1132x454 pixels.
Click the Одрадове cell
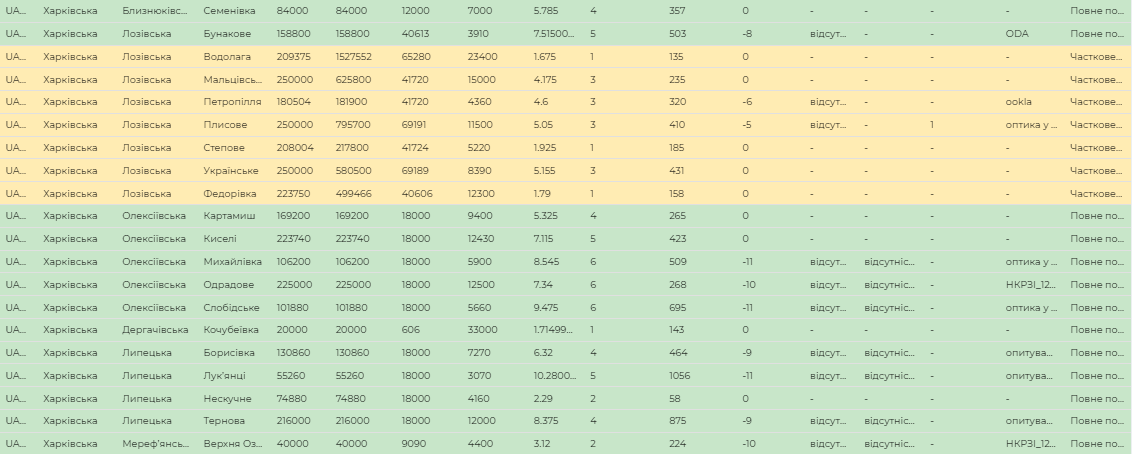click(228, 285)
